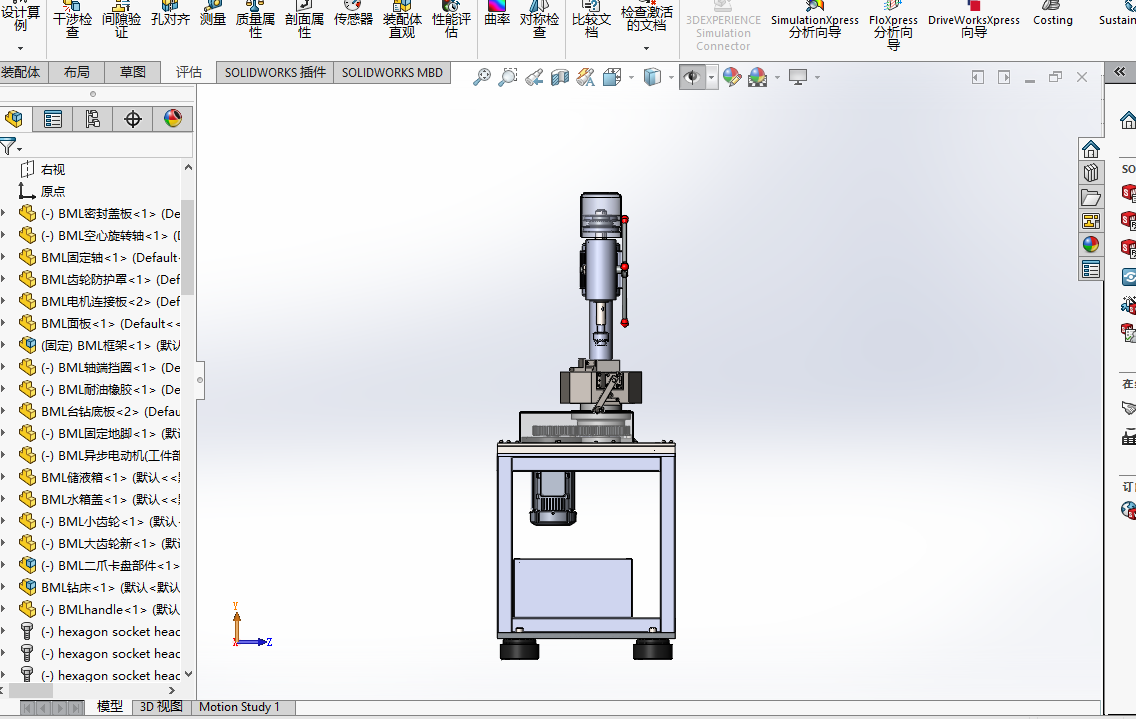Click Dynamic Annotation Views icon
The image size is (1136, 719).
click(x=585, y=77)
